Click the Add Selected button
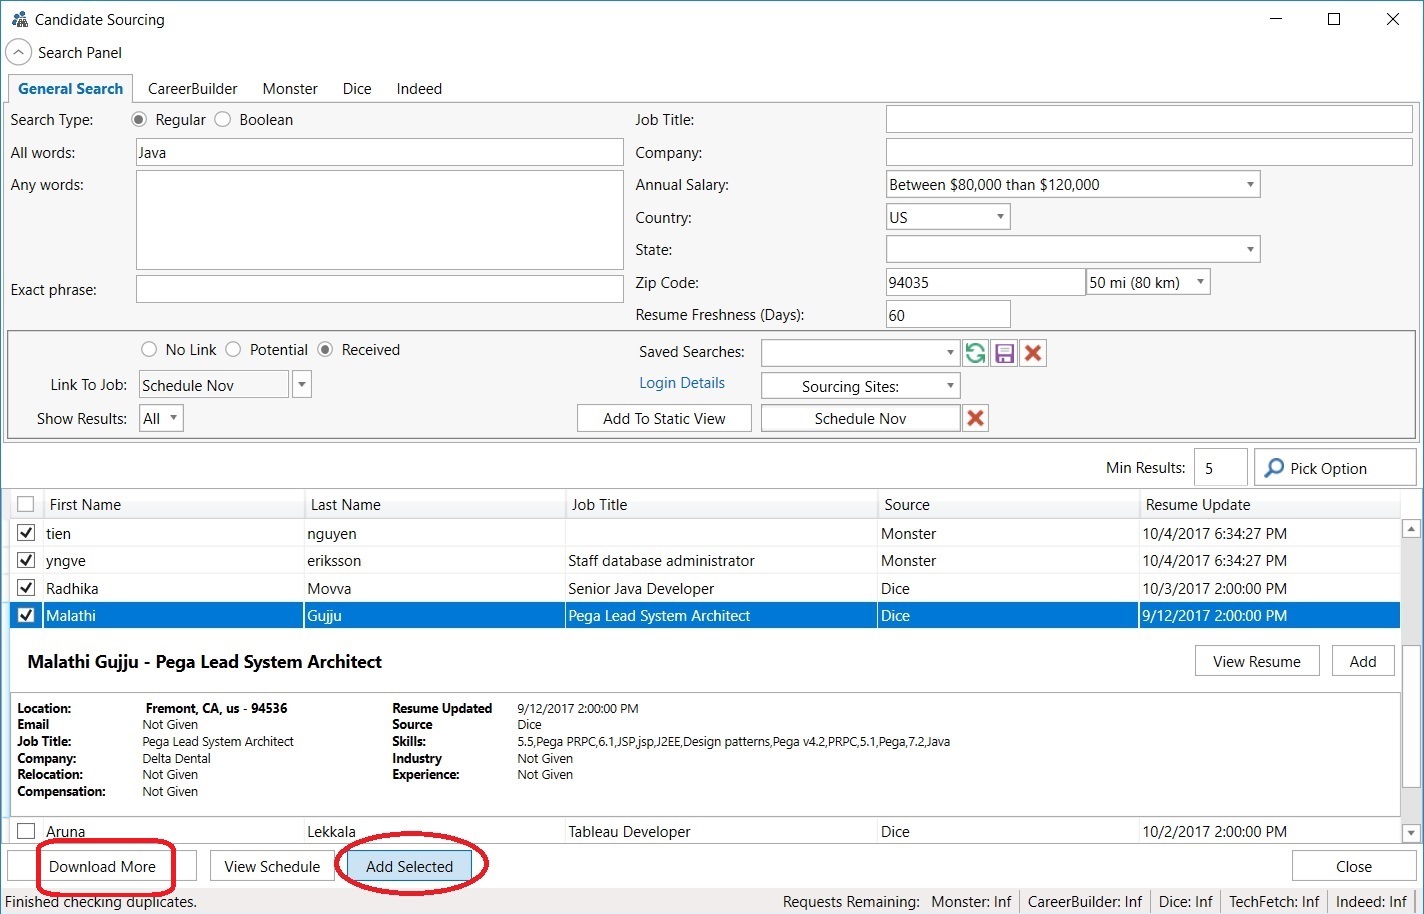 [409, 866]
